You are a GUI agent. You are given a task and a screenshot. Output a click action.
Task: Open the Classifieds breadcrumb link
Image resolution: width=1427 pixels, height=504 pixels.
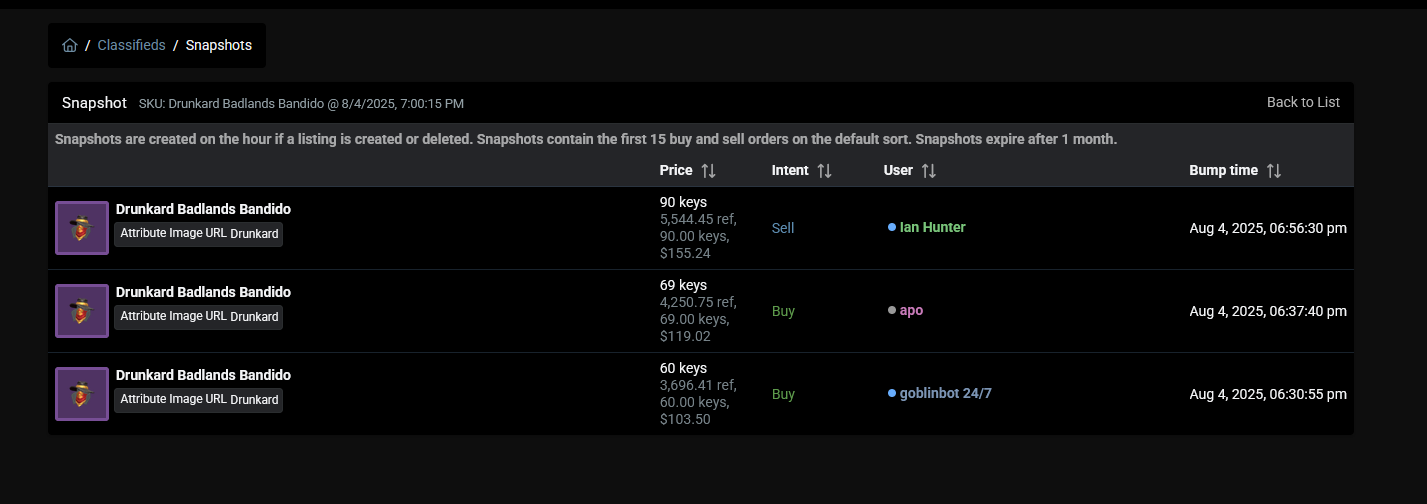point(131,45)
